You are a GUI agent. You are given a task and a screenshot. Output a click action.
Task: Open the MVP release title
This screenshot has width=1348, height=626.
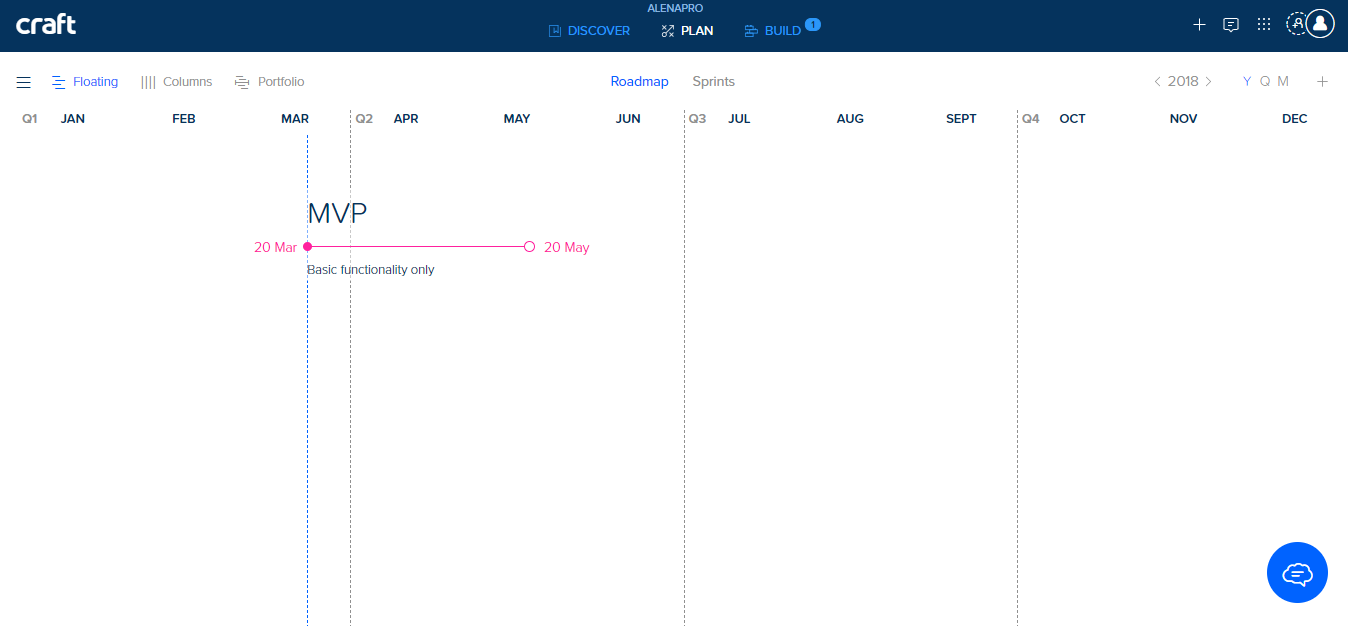click(x=337, y=213)
